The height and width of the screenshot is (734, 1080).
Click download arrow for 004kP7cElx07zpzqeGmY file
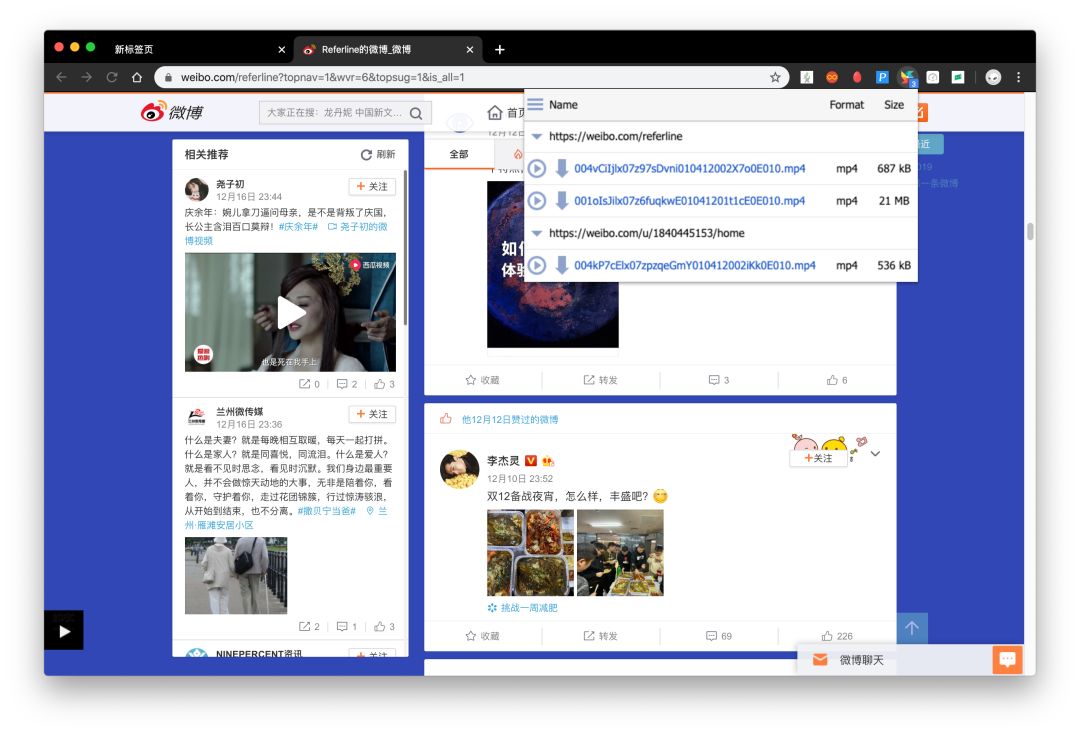pos(562,265)
